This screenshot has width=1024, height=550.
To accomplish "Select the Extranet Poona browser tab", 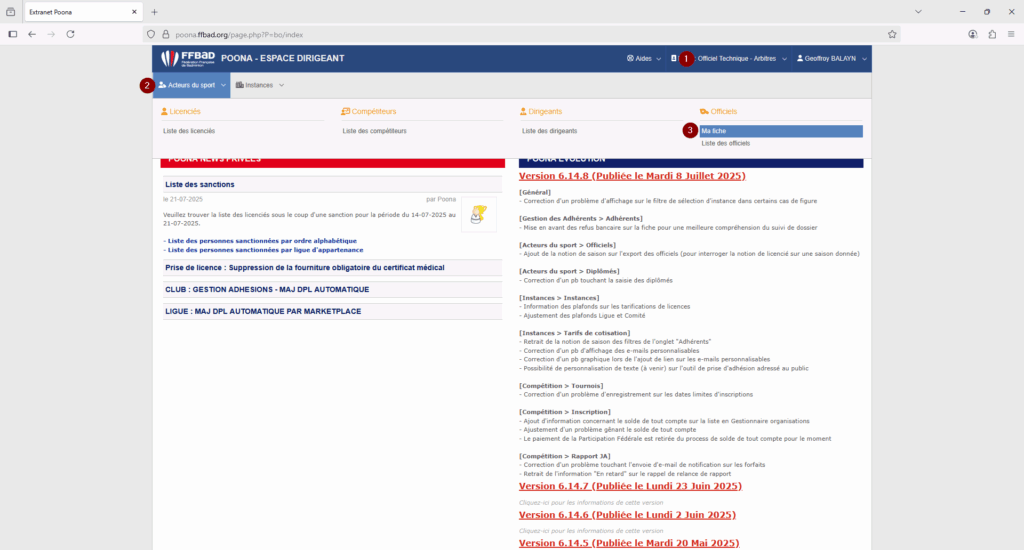I will coord(82,12).
